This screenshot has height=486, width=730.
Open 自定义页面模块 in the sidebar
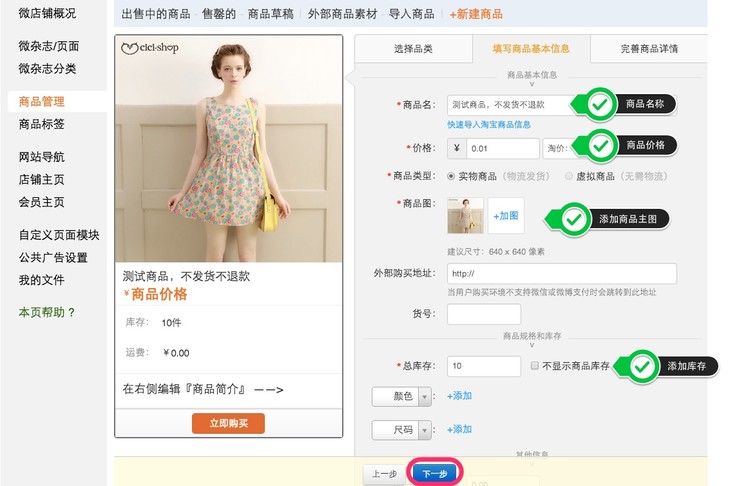[59, 235]
